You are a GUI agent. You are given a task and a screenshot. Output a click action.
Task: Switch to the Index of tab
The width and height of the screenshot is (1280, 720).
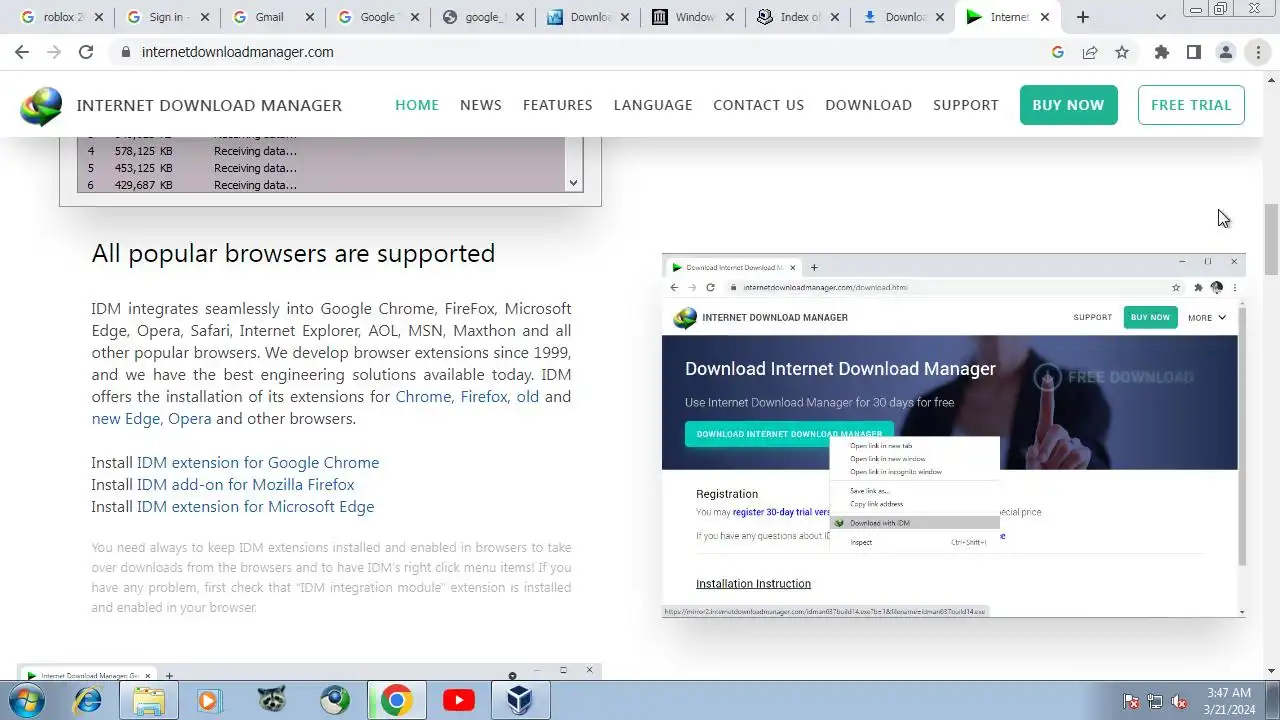[x=798, y=17]
